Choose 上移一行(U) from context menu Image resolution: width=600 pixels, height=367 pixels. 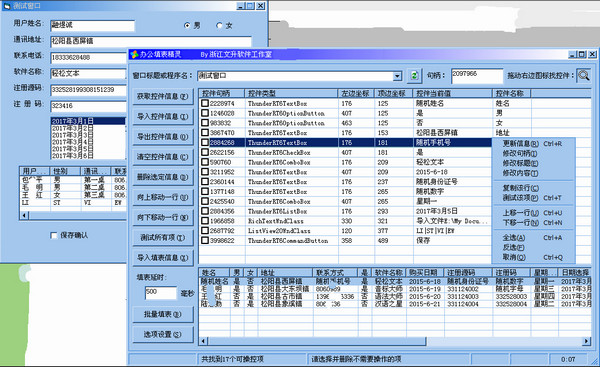[533, 213]
